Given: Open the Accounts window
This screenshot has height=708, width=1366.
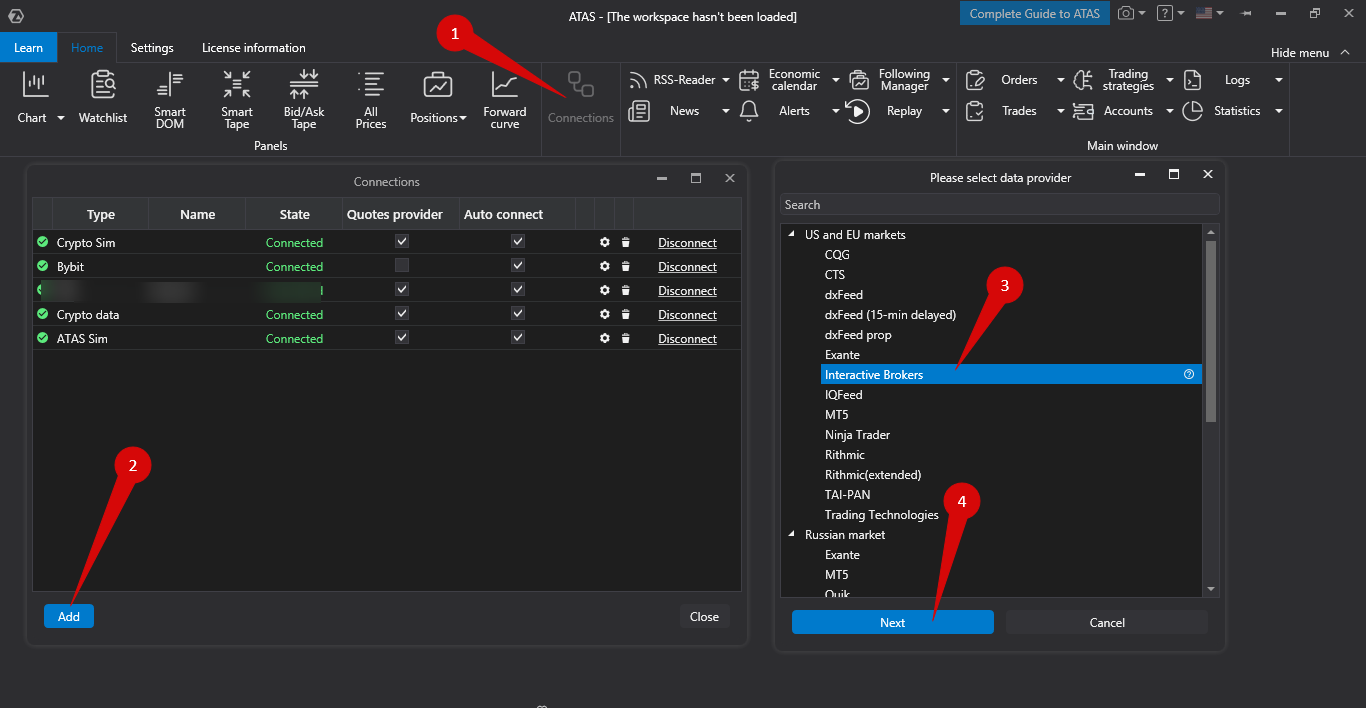Looking at the screenshot, I should (x=1115, y=111).
